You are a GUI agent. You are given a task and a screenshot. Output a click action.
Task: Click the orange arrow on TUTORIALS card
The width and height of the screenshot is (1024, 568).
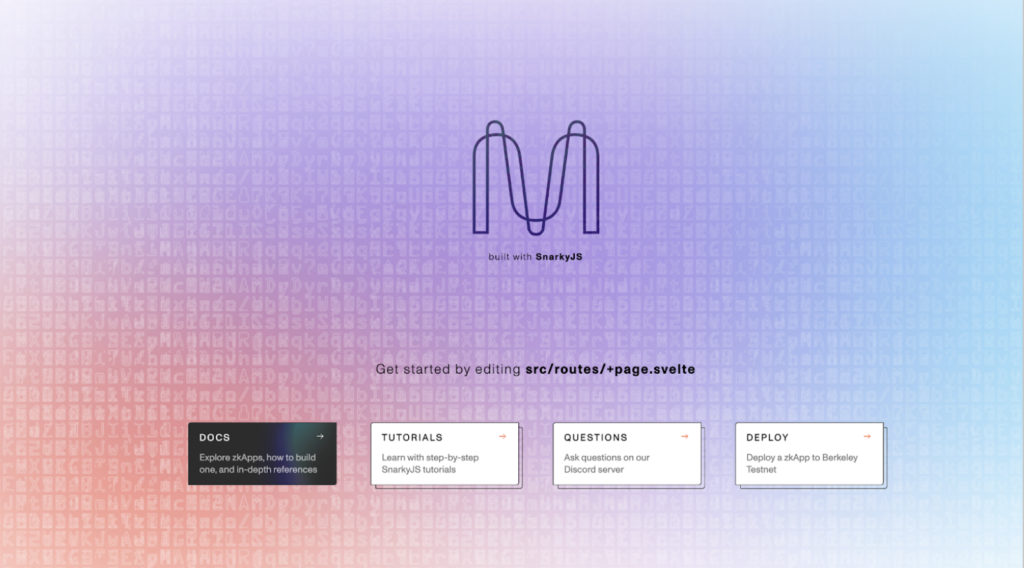[x=502, y=437]
